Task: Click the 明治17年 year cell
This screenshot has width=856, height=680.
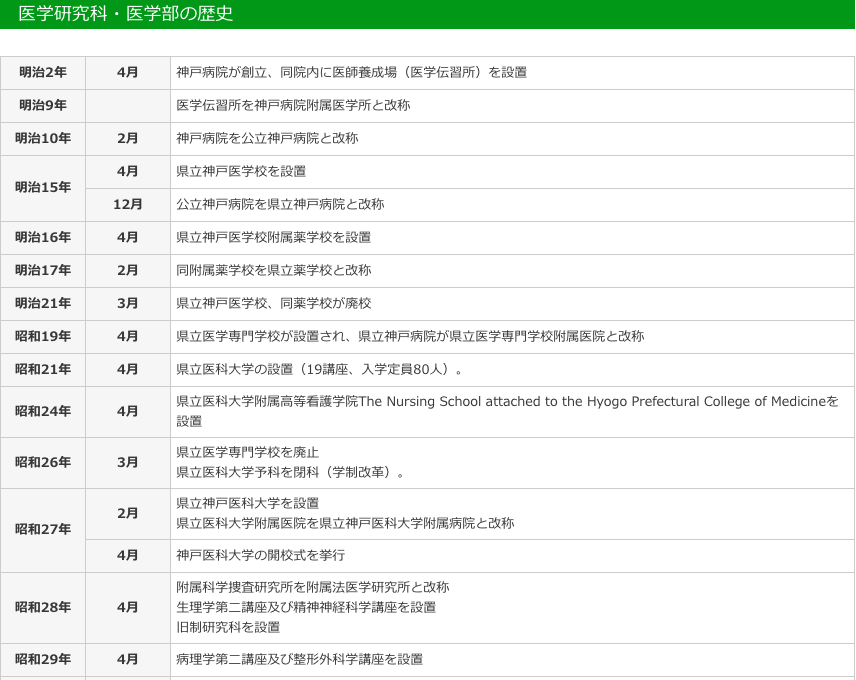Action: point(43,271)
